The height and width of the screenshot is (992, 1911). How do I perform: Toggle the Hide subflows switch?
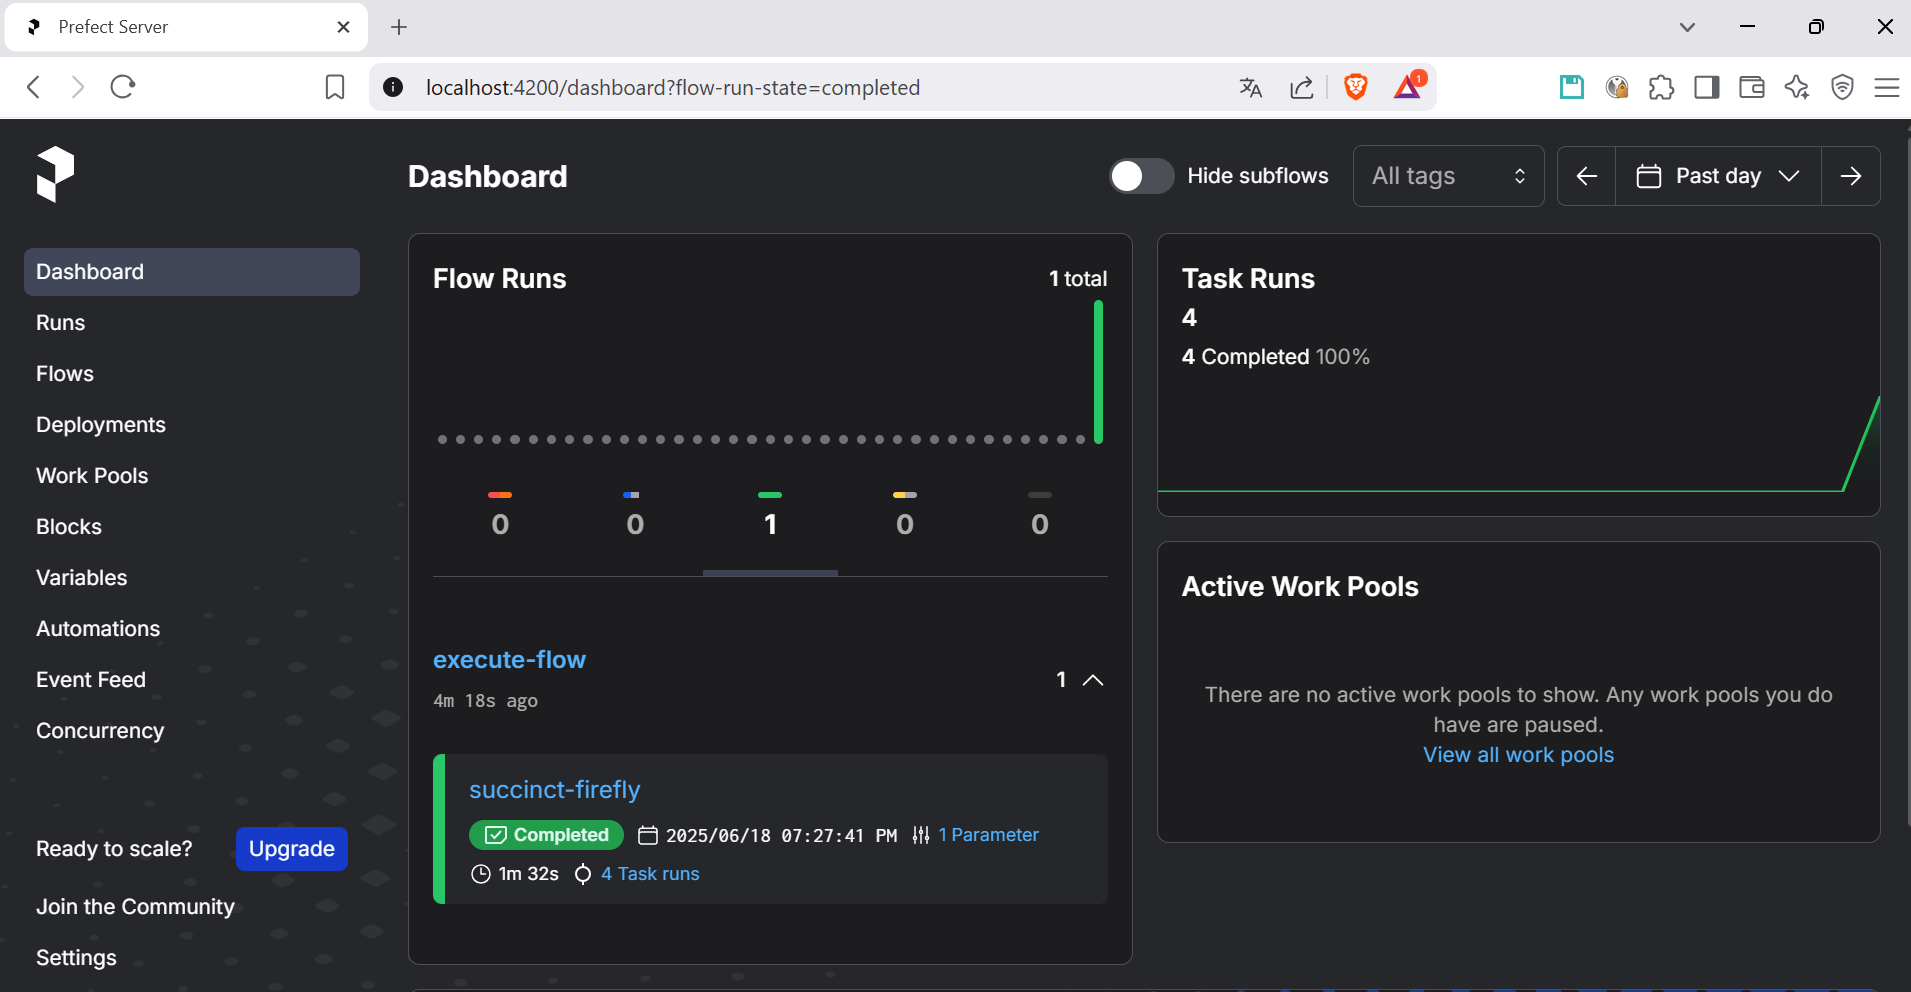pyautogui.click(x=1141, y=176)
